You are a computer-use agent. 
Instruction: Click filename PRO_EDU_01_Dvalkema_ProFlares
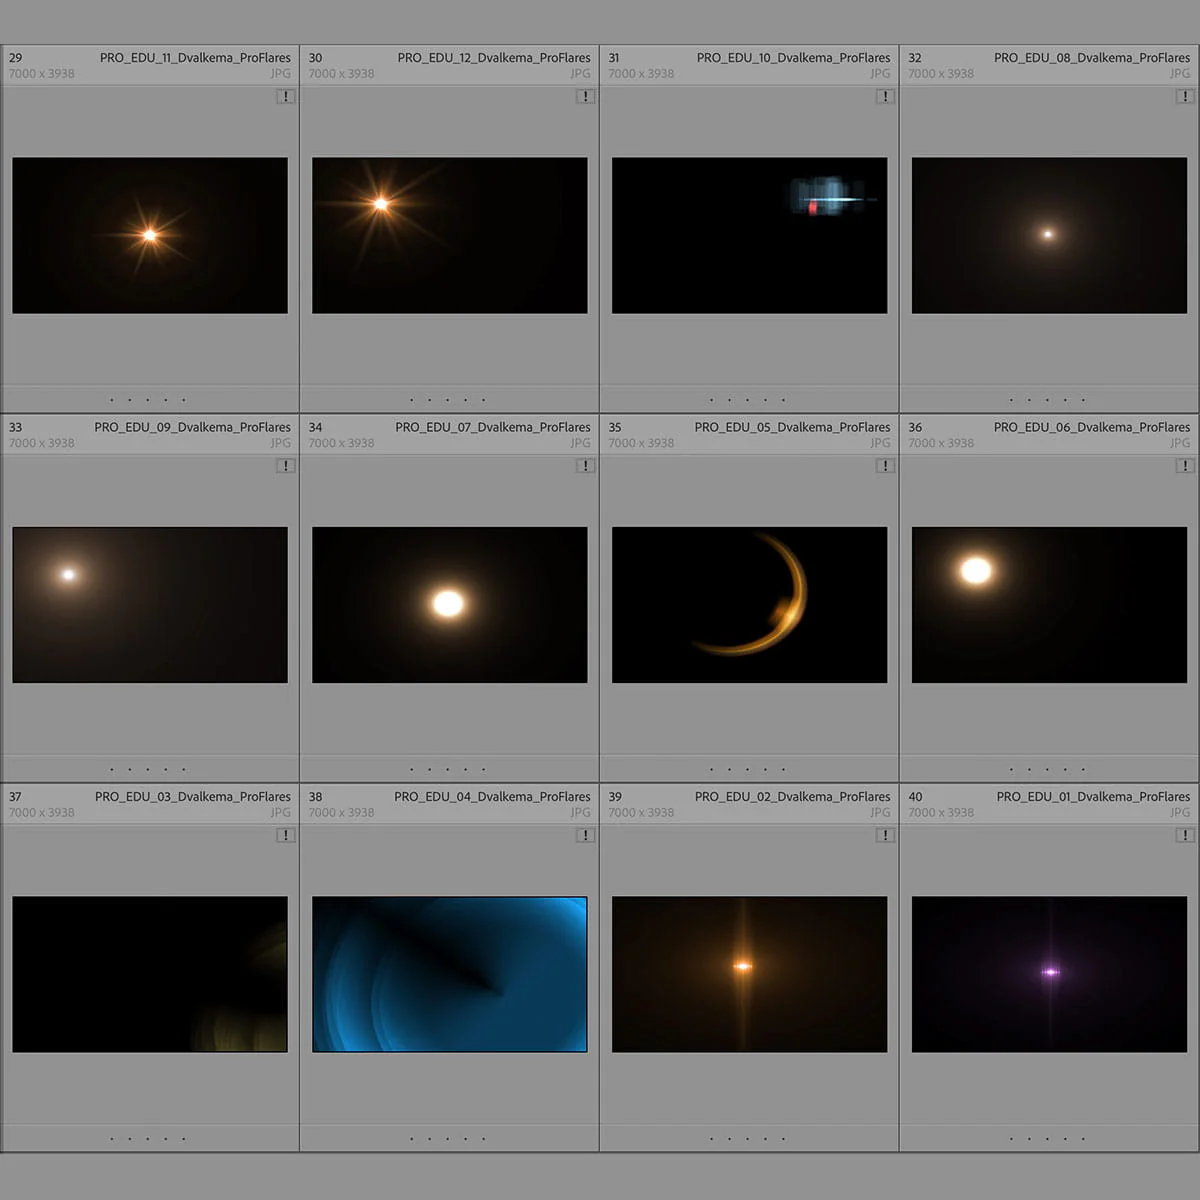[x=1094, y=797]
